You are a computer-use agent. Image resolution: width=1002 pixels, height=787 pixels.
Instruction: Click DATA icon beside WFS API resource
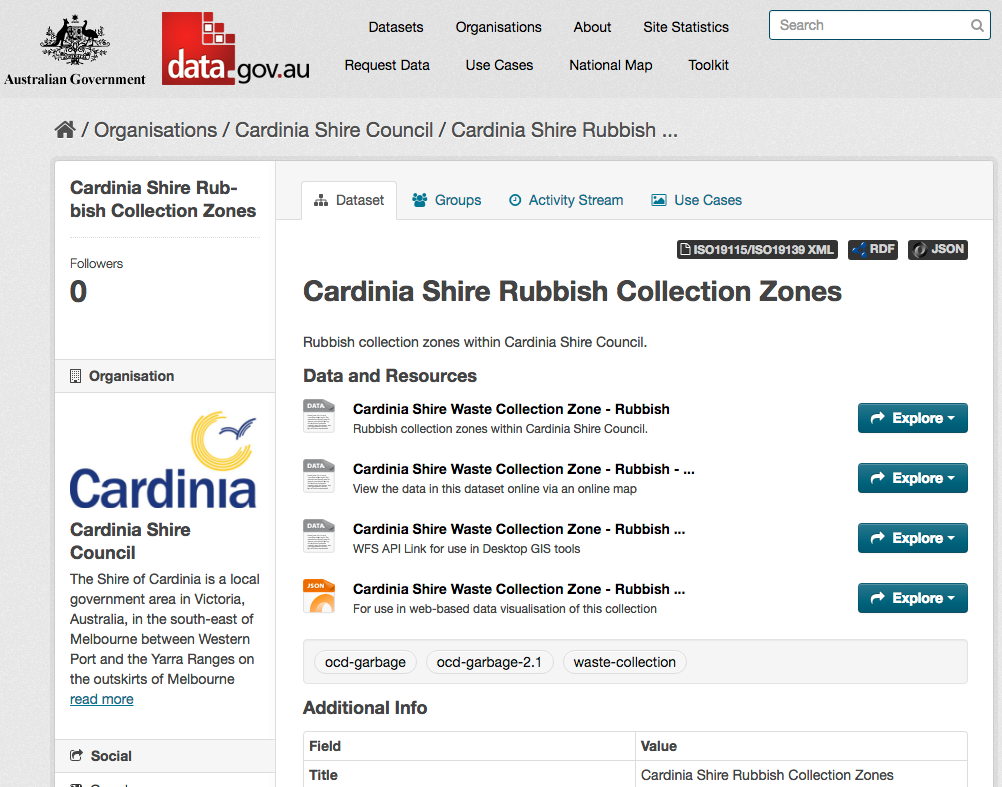click(319, 536)
